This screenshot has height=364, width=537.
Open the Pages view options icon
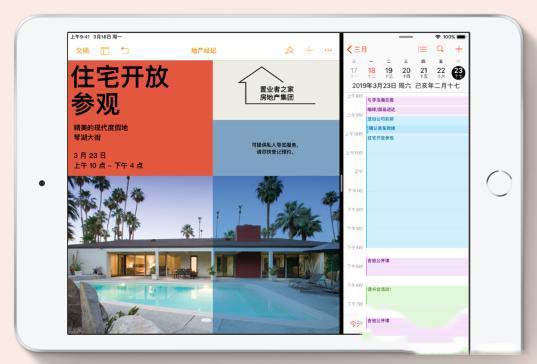click(105, 51)
